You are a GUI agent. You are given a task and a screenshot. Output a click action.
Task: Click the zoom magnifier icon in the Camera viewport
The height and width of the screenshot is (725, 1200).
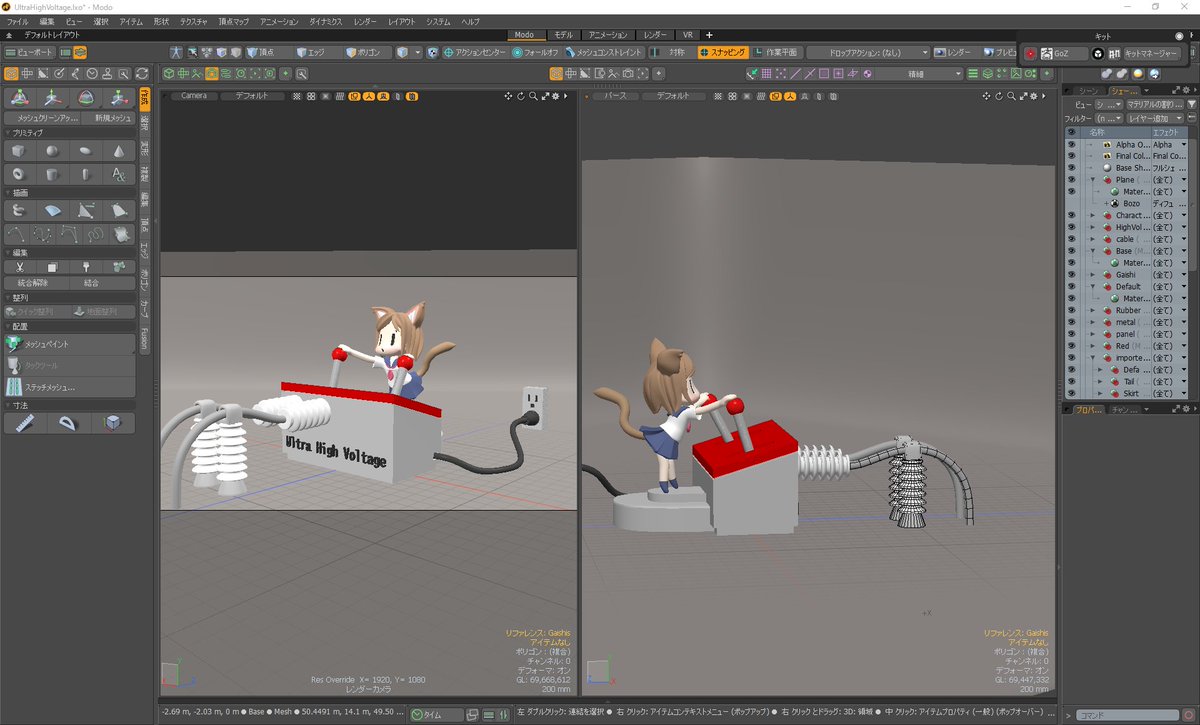(534, 96)
